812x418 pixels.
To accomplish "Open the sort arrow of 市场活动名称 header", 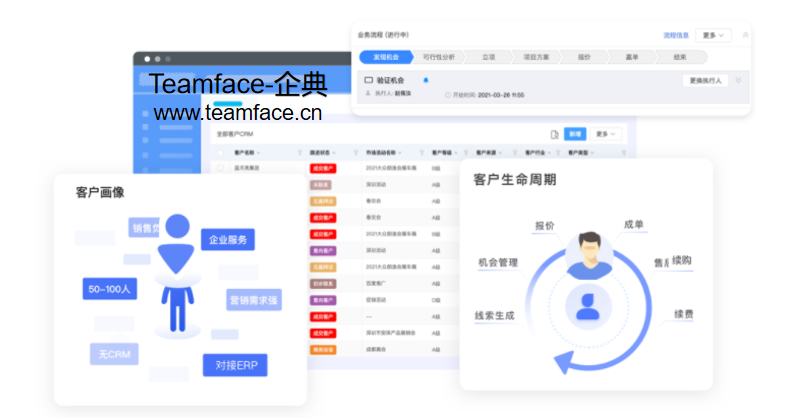I will click(400, 153).
